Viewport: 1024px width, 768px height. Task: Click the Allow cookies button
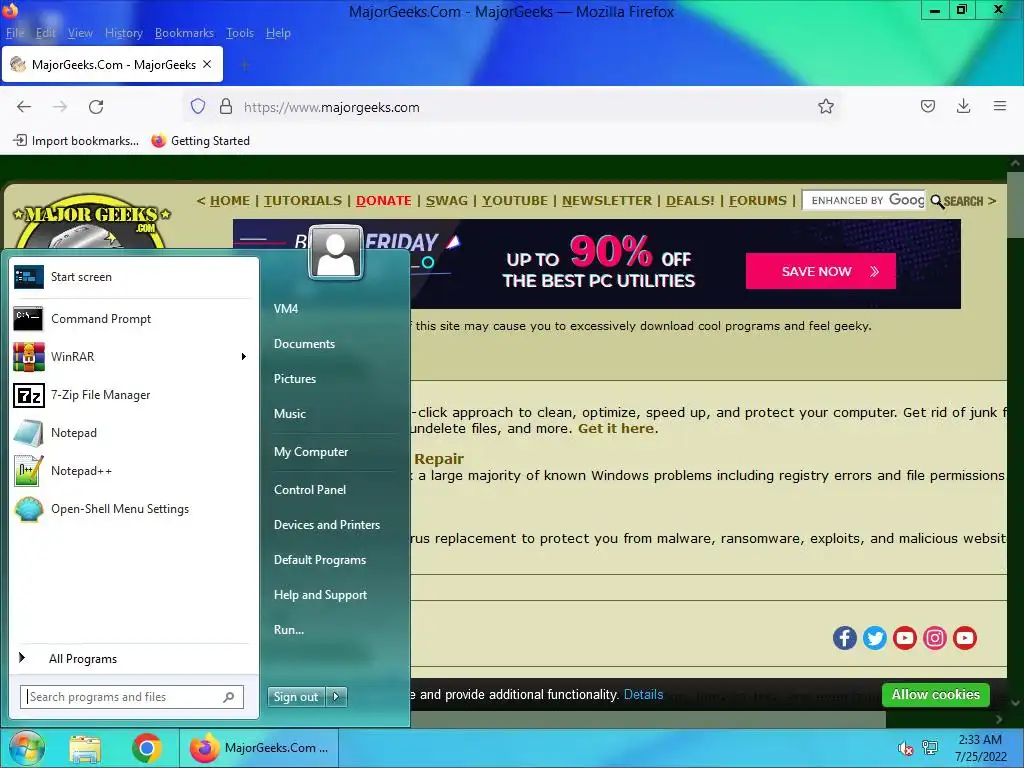(x=935, y=694)
